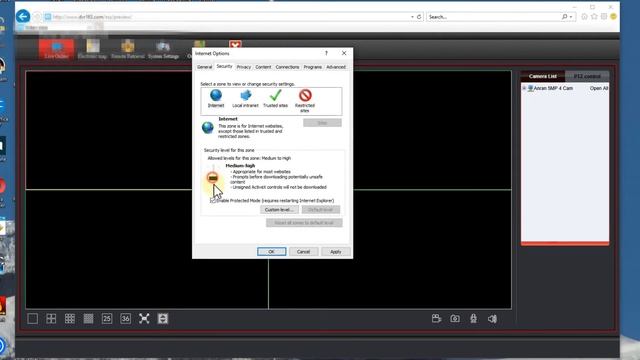Open the browser home icon

pos(584,17)
